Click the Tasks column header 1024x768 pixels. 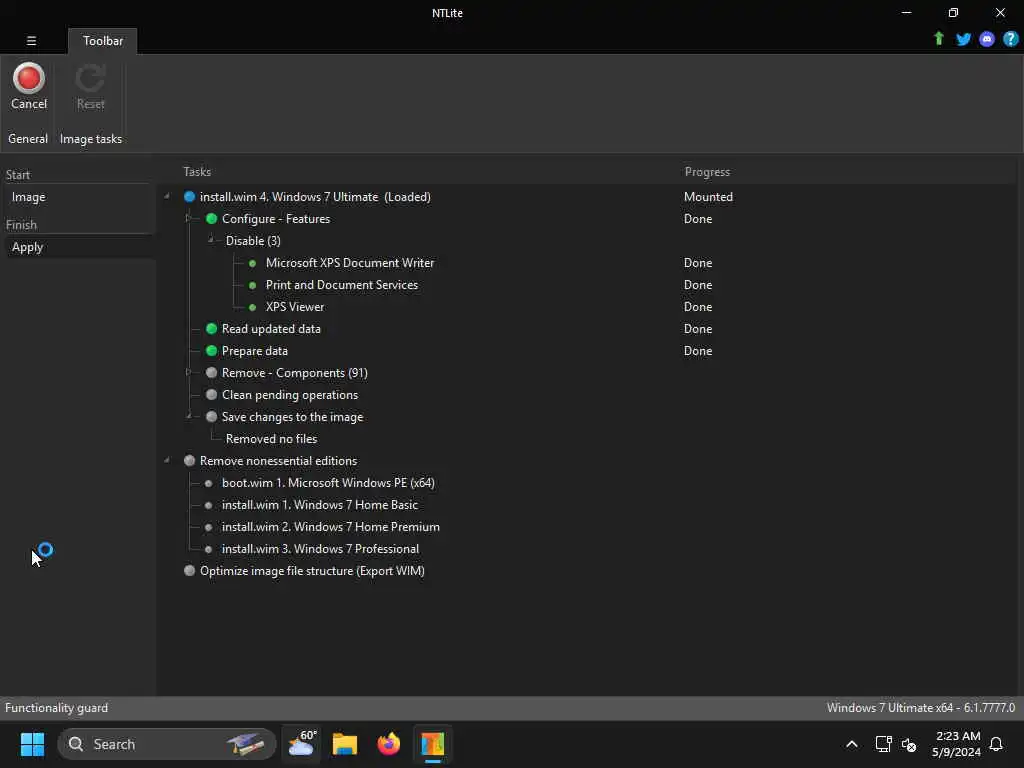tap(197, 172)
